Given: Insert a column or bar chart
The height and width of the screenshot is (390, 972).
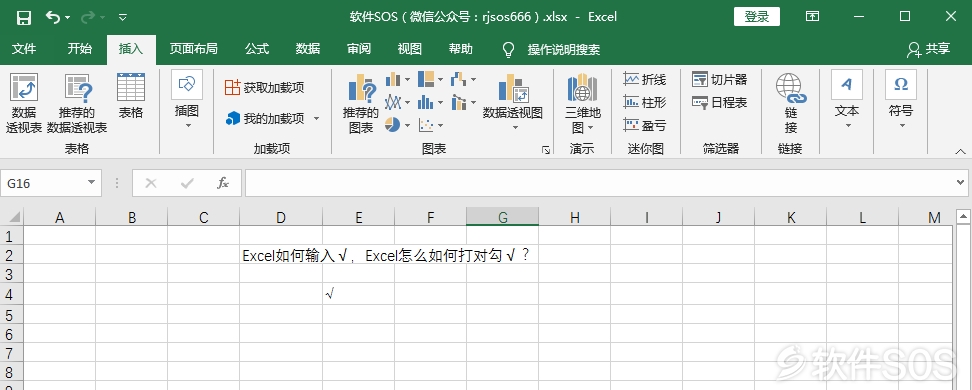Looking at the screenshot, I should point(397,79).
